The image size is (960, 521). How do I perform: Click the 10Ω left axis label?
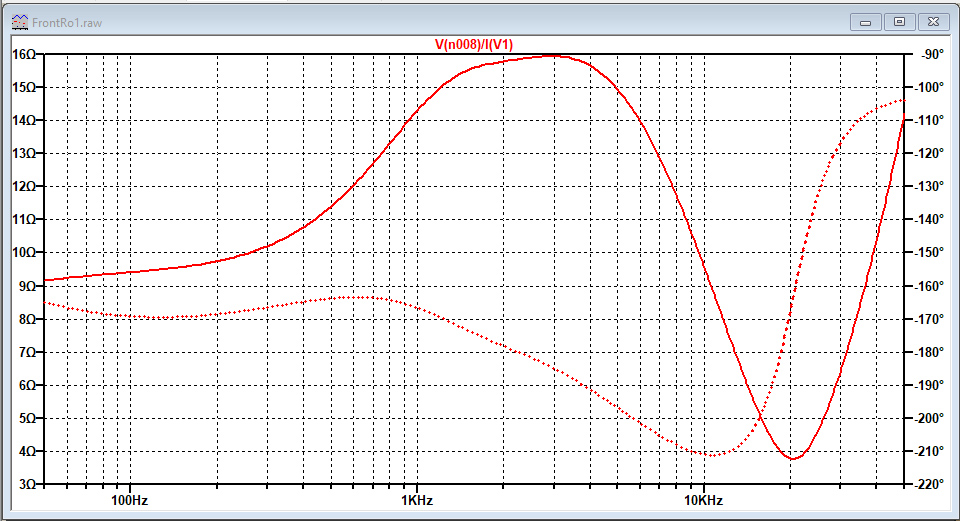pyautogui.click(x=24, y=253)
